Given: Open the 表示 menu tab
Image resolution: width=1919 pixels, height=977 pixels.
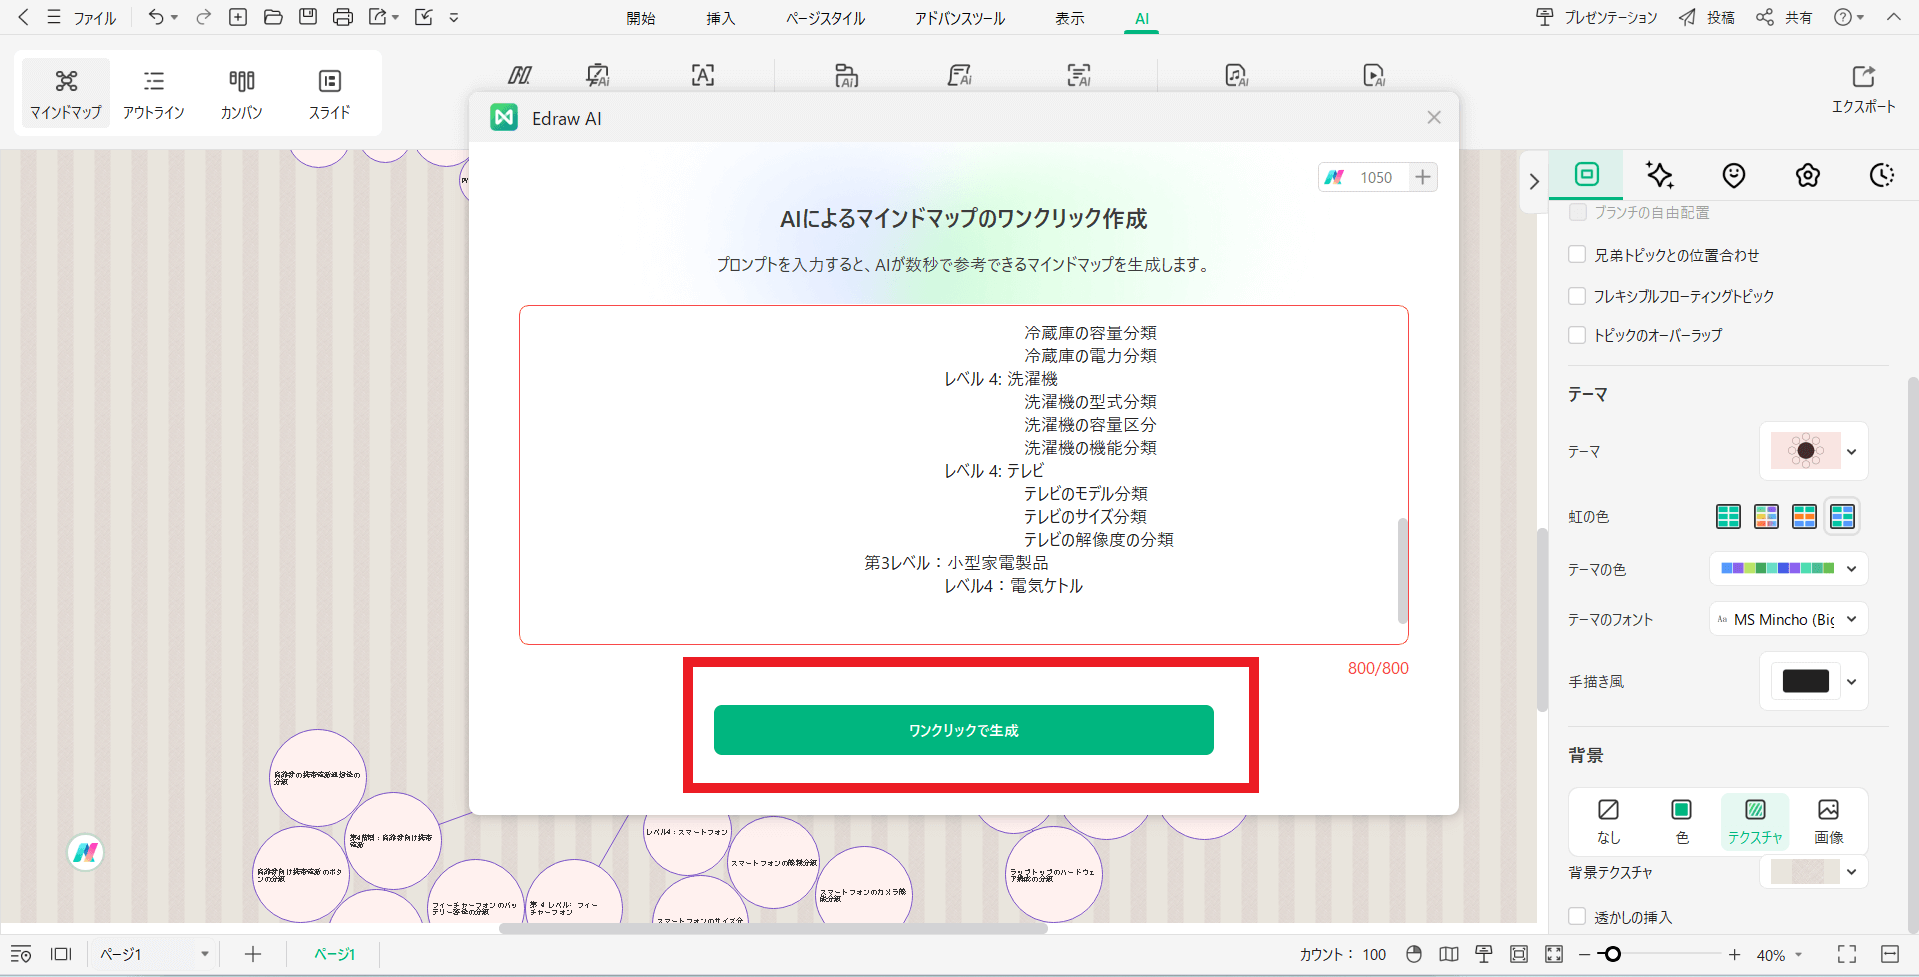Looking at the screenshot, I should point(1070,18).
